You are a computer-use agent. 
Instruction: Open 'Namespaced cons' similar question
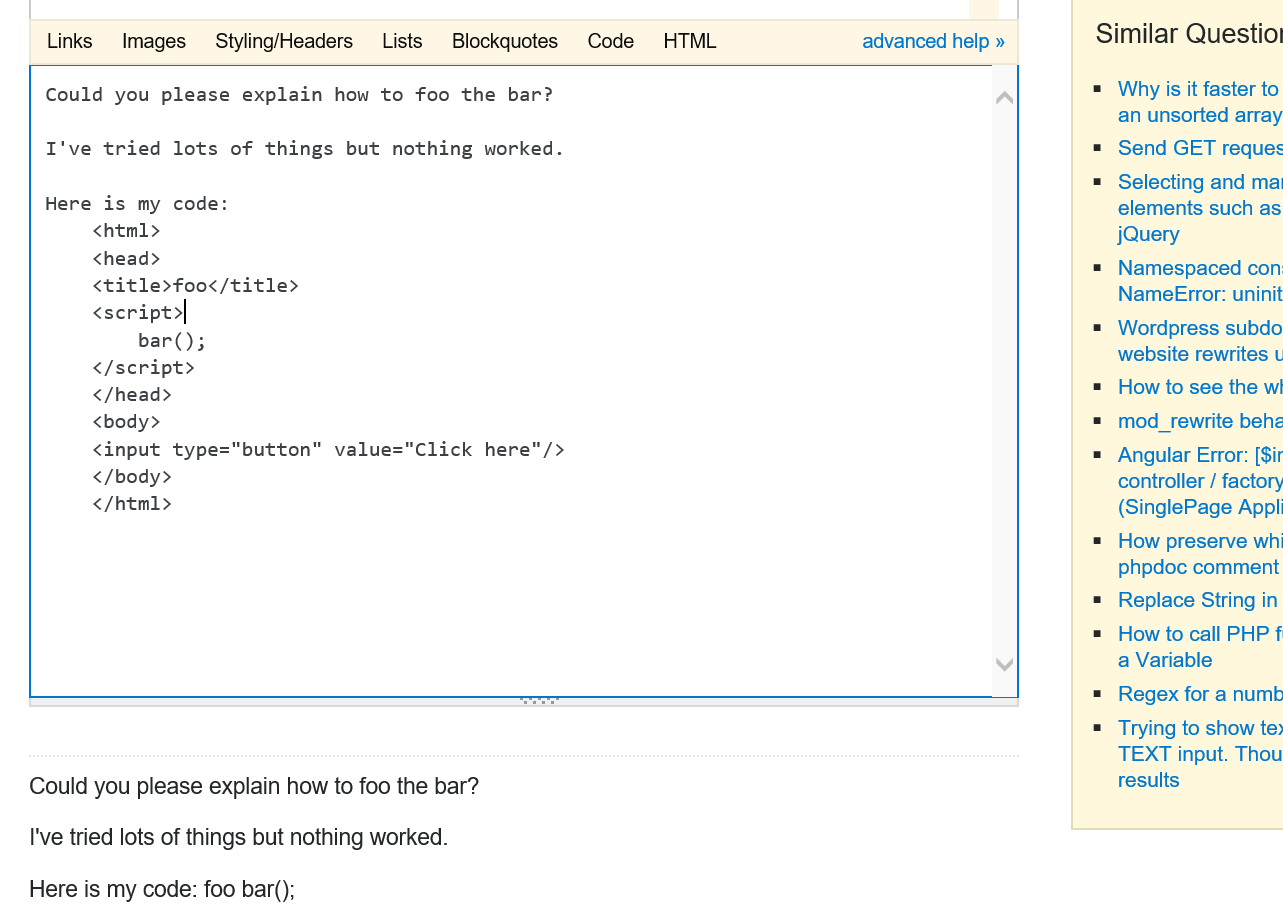(1200, 281)
